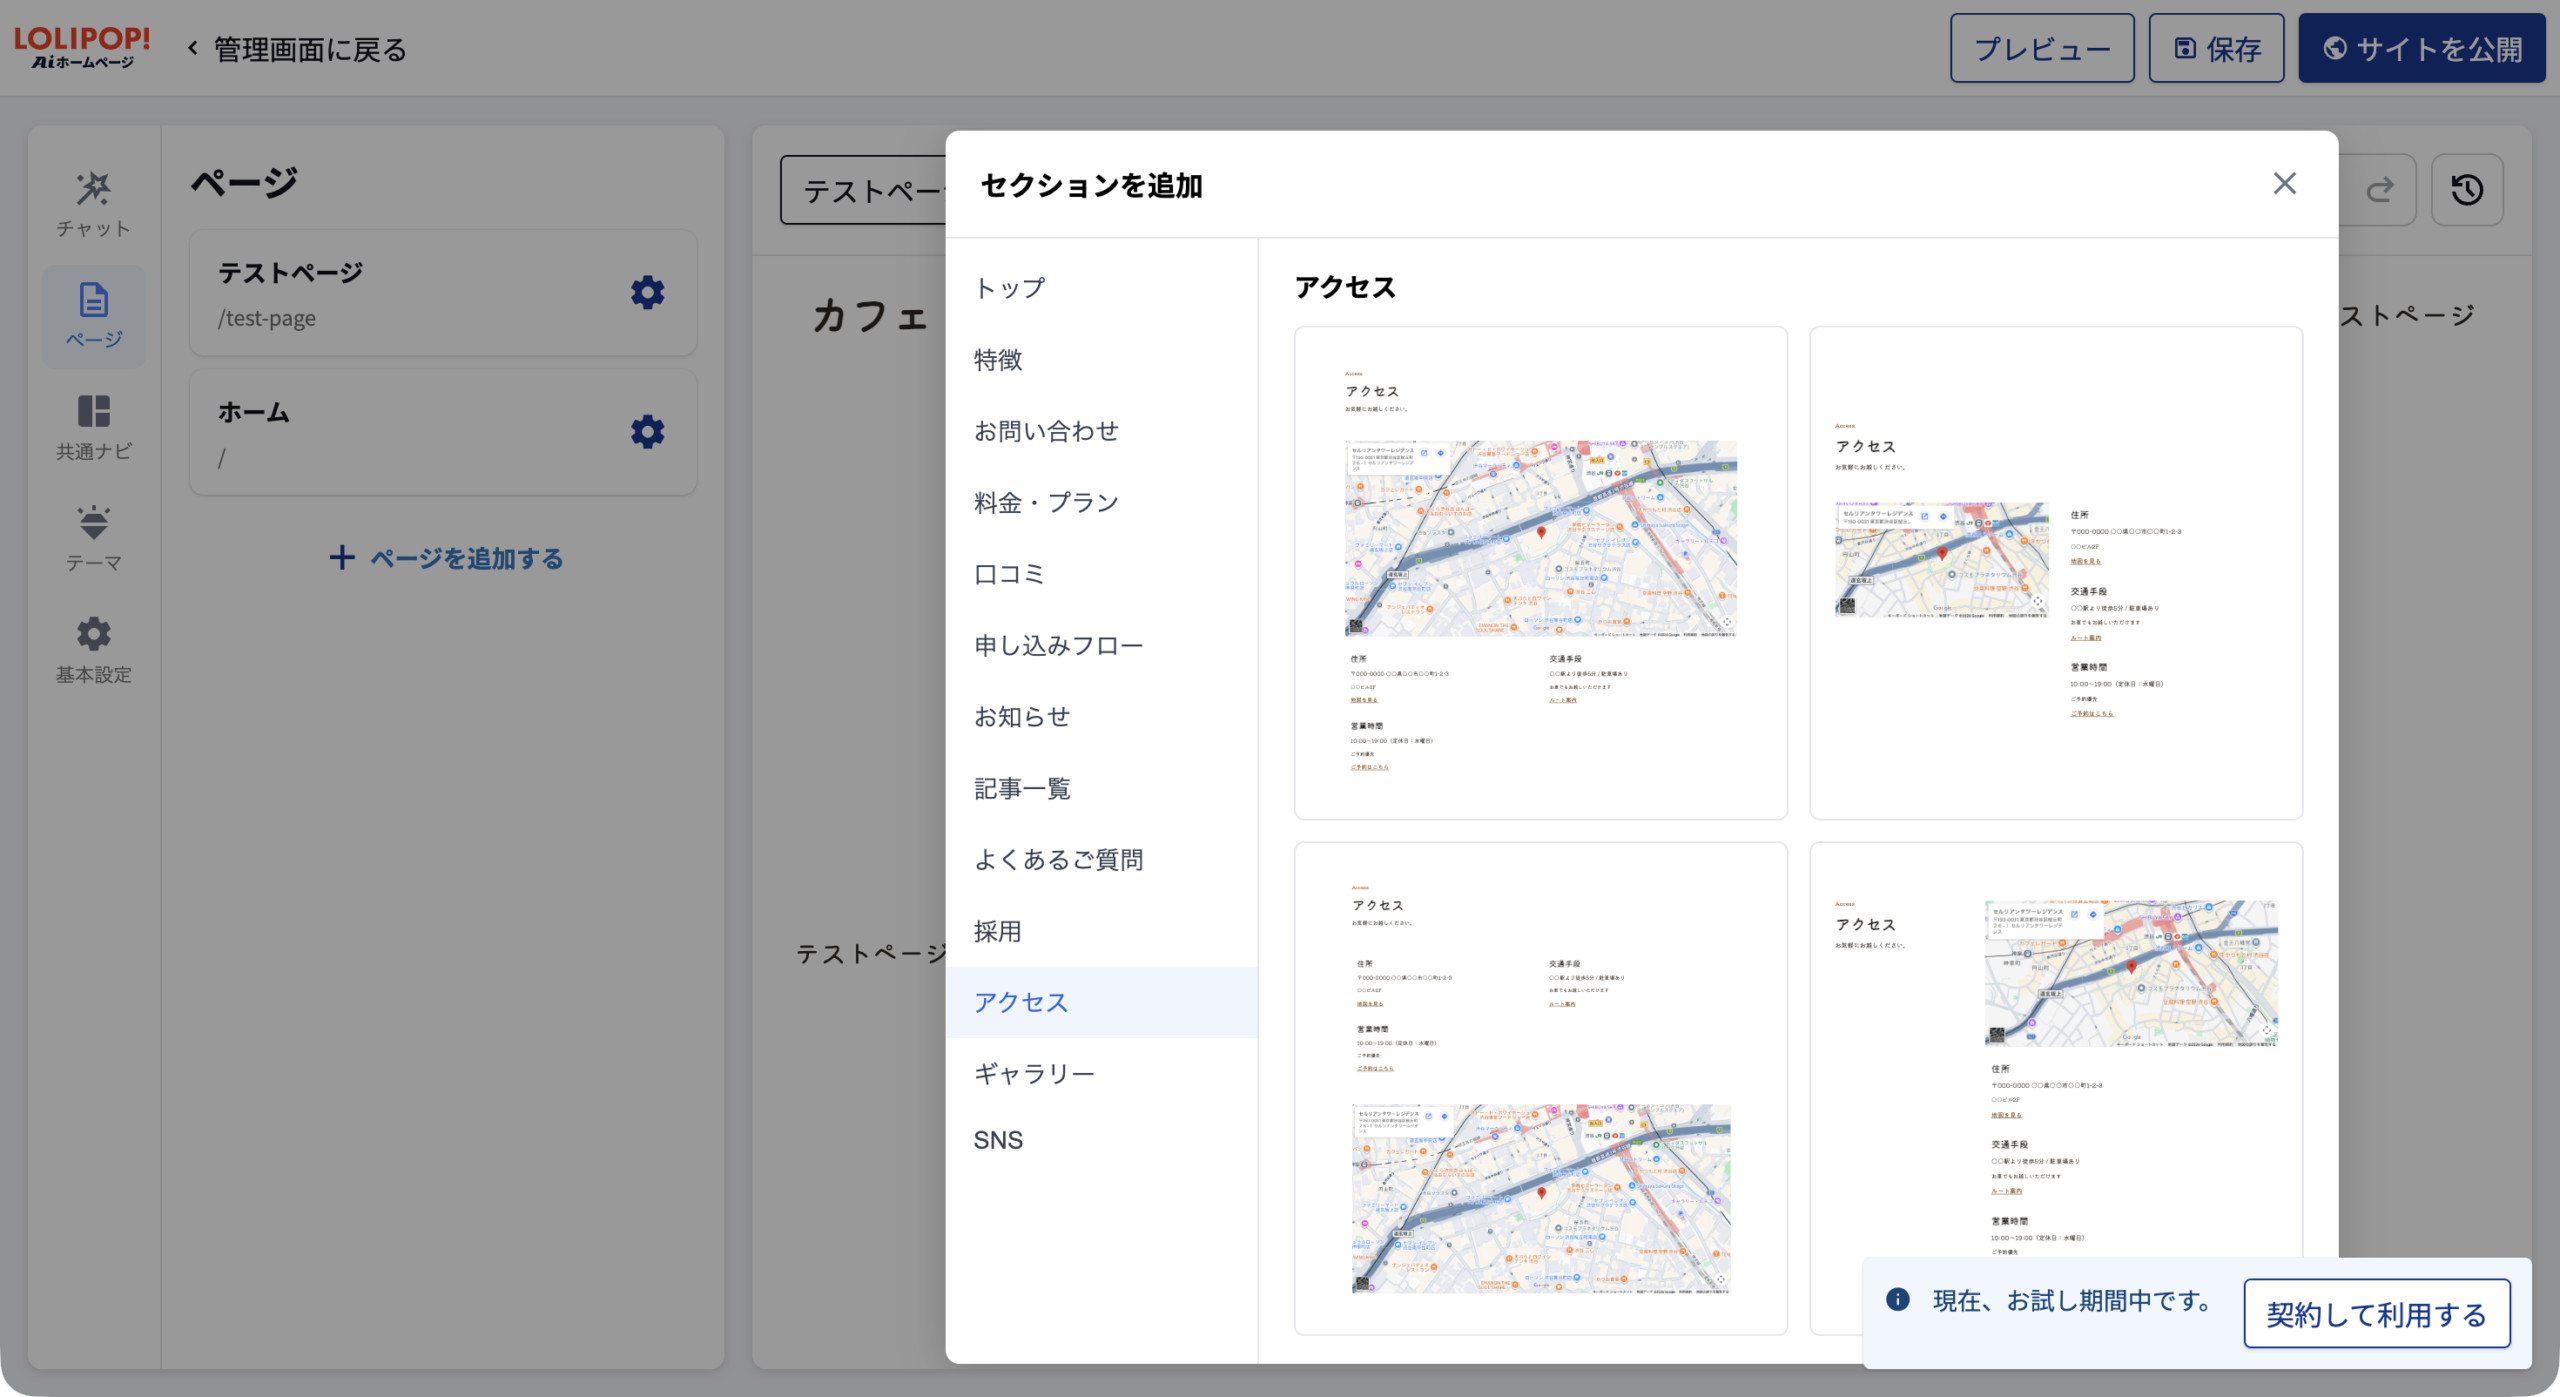Select the 口コミ section category
2560x1397 pixels.
1101,574
